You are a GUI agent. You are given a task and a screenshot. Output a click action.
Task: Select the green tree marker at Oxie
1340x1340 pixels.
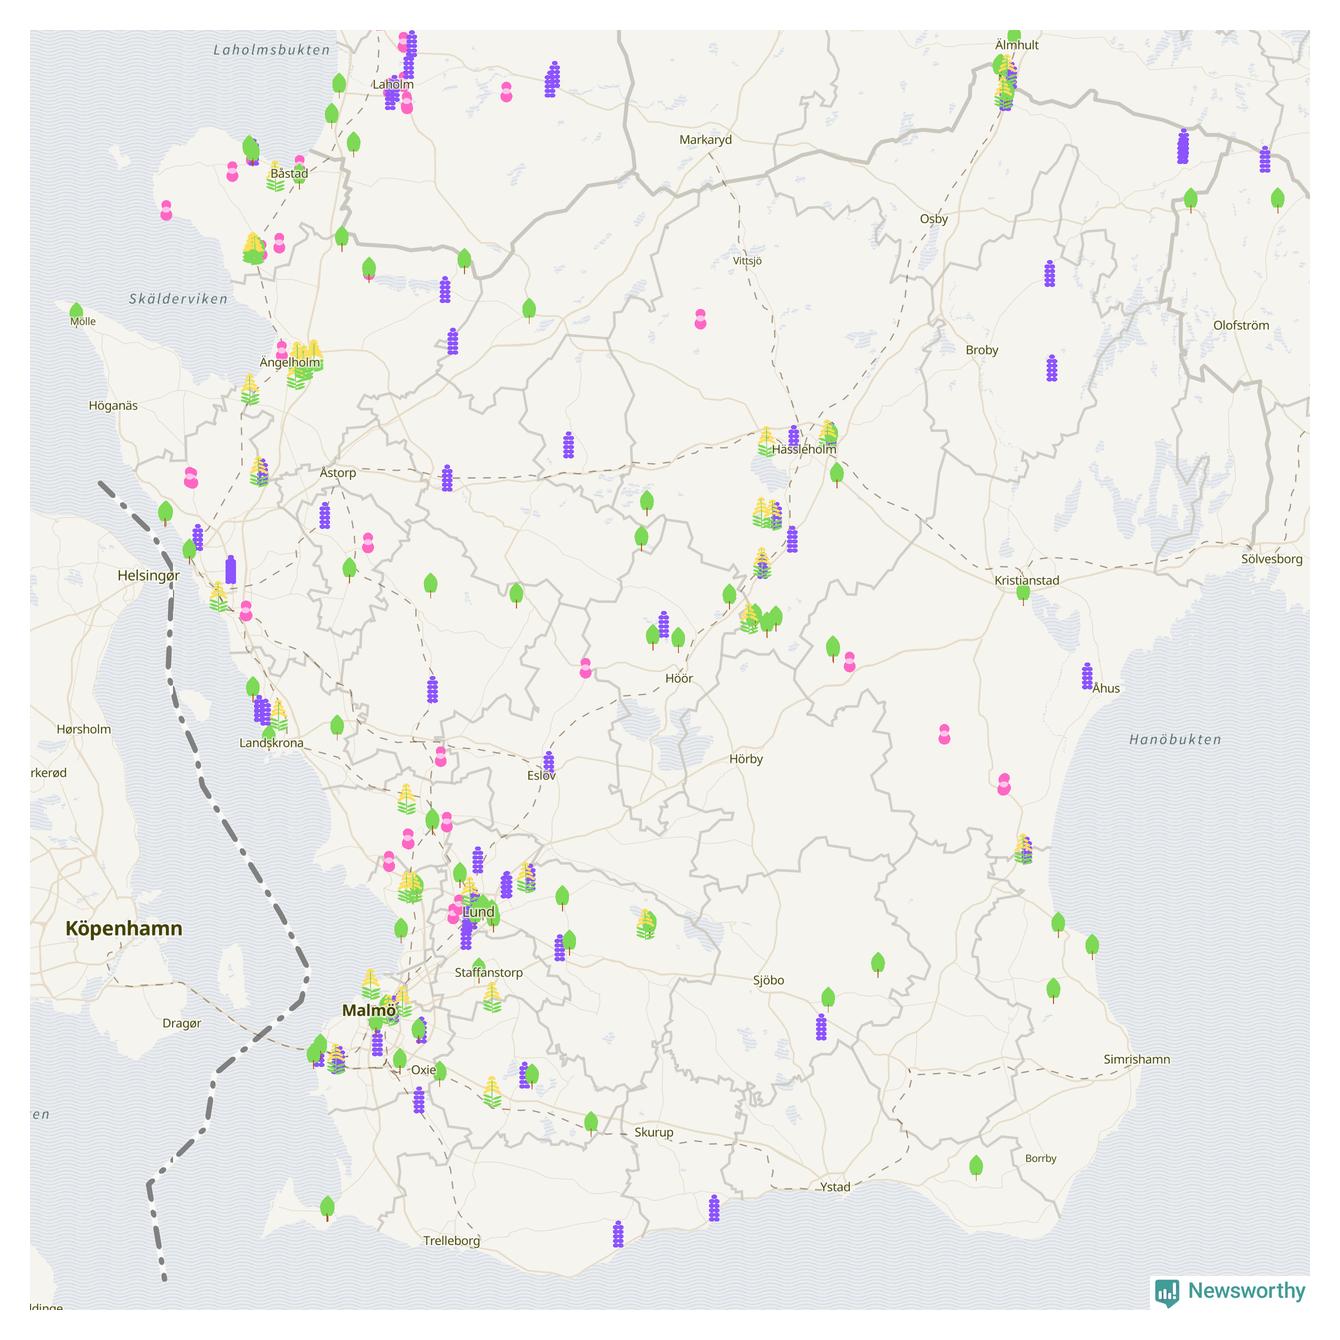click(439, 1074)
